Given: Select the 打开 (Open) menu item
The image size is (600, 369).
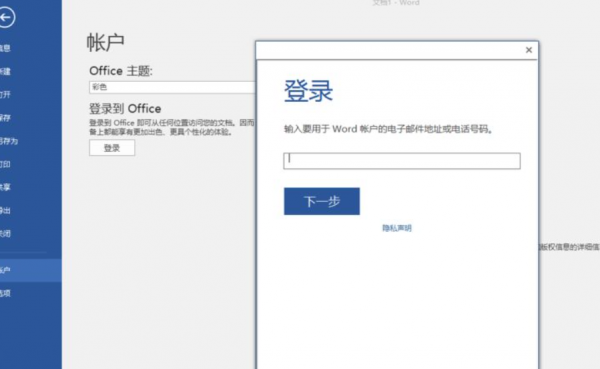Looking at the screenshot, I should click(5, 94).
